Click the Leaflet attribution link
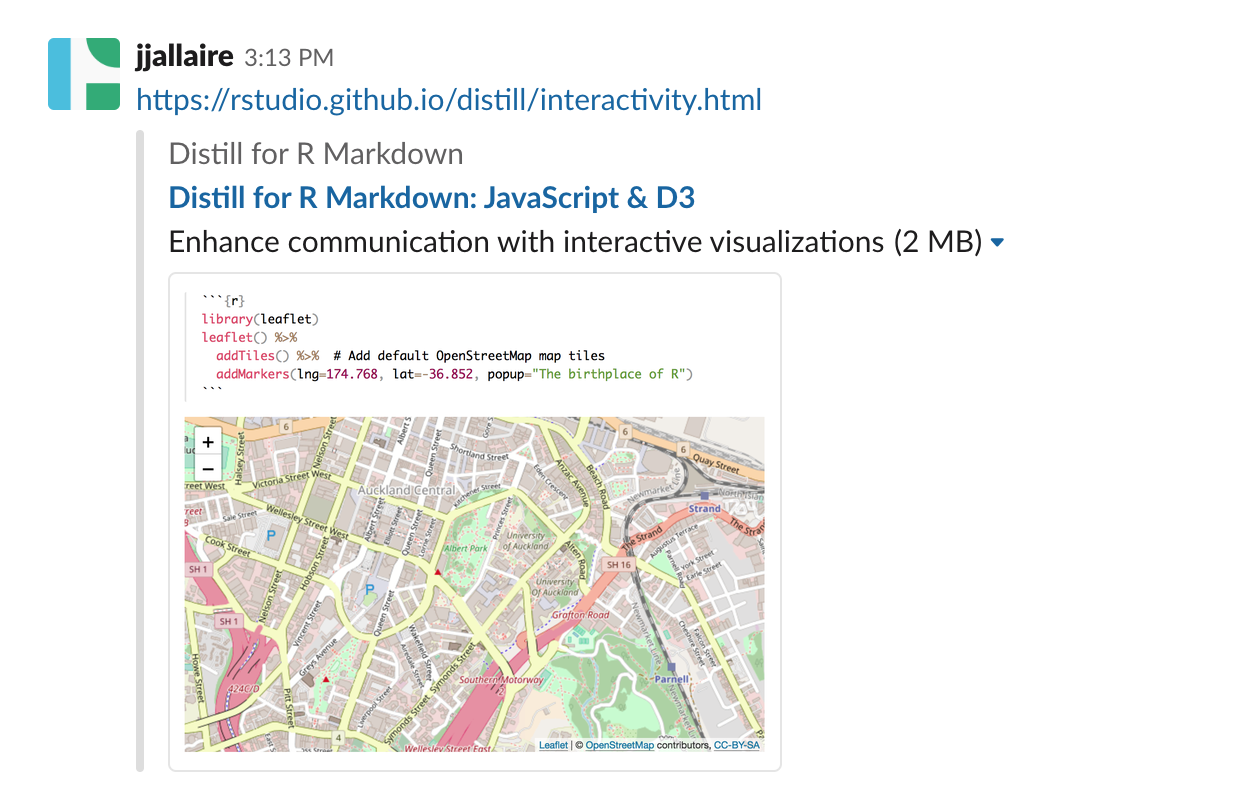The height and width of the screenshot is (806, 1256). click(553, 745)
